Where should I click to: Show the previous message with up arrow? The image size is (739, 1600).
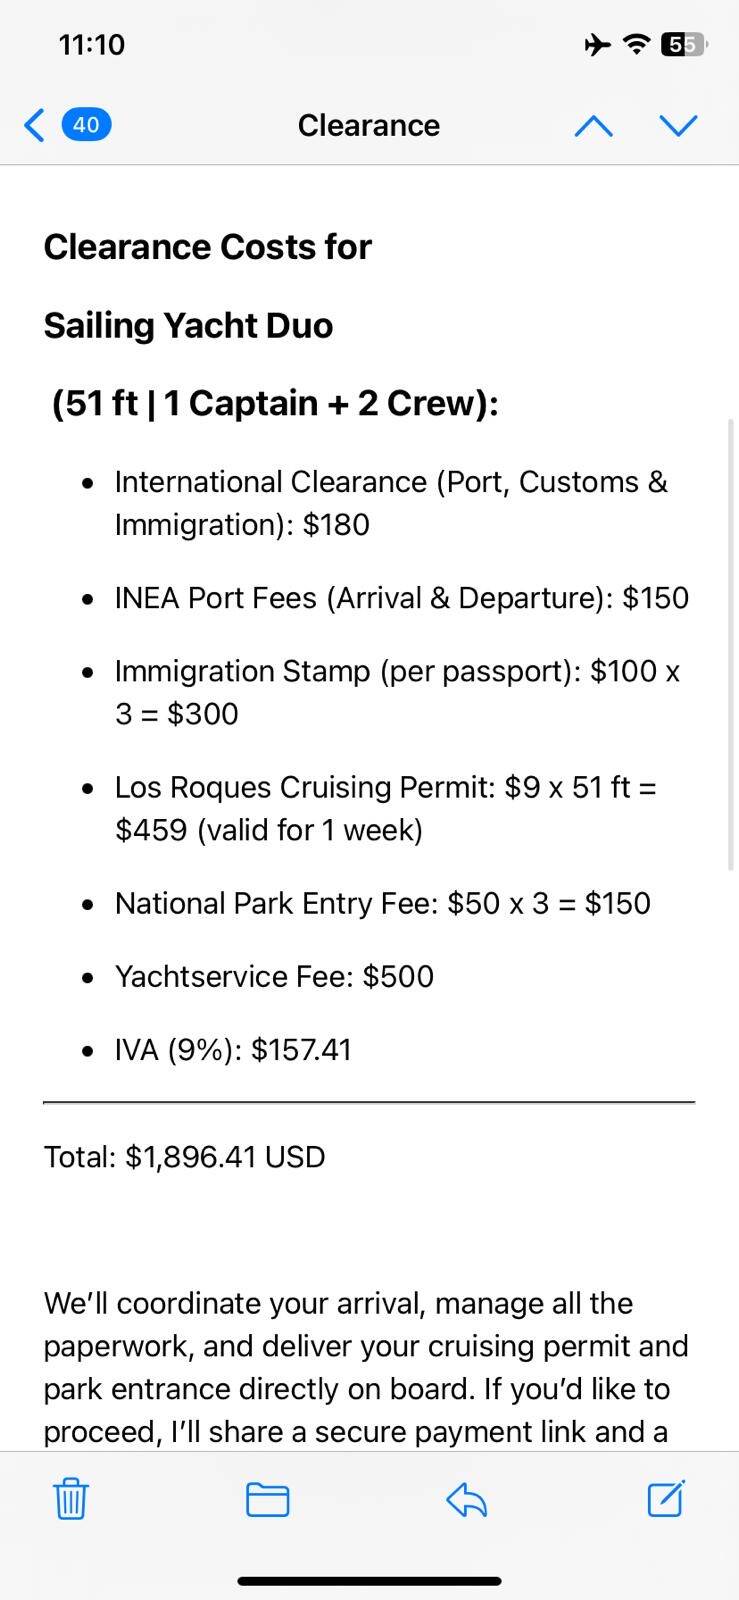click(x=593, y=125)
